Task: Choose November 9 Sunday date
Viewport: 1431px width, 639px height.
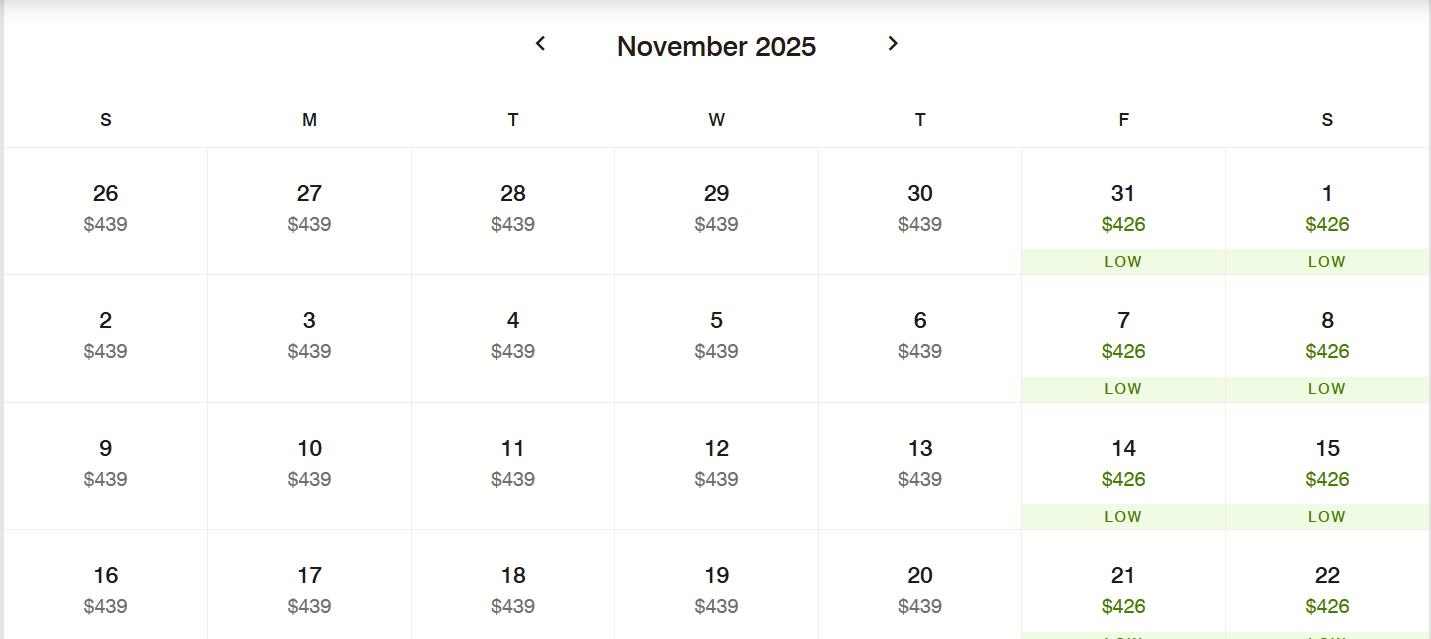Action: 105,466
